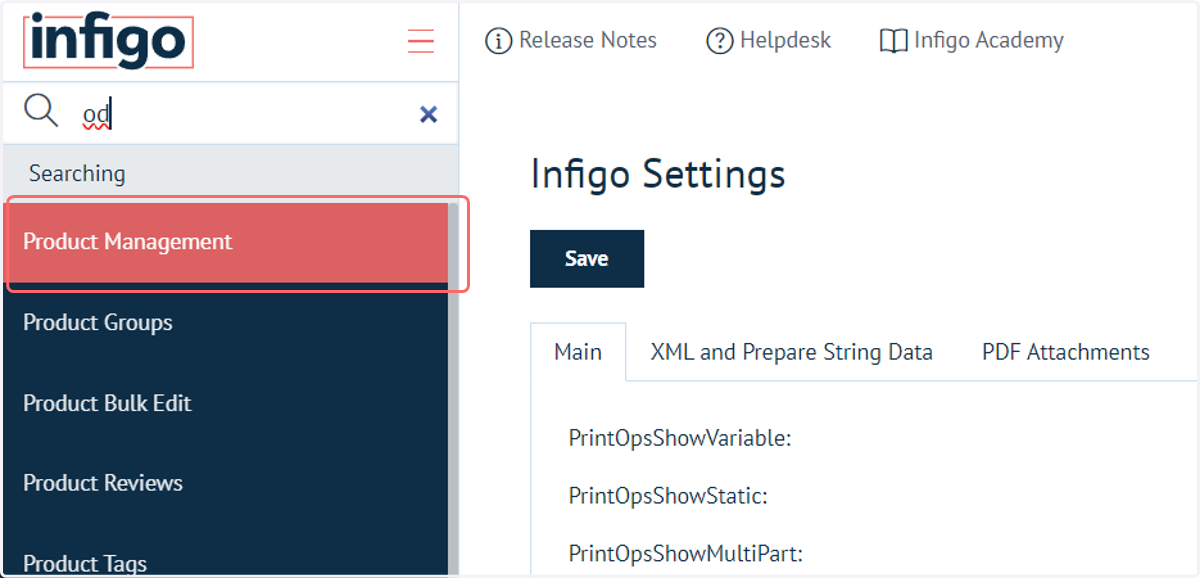Viewport: 1200px width, 578px height.
Task: Switch to the Main tab
Action: point(578,352)
